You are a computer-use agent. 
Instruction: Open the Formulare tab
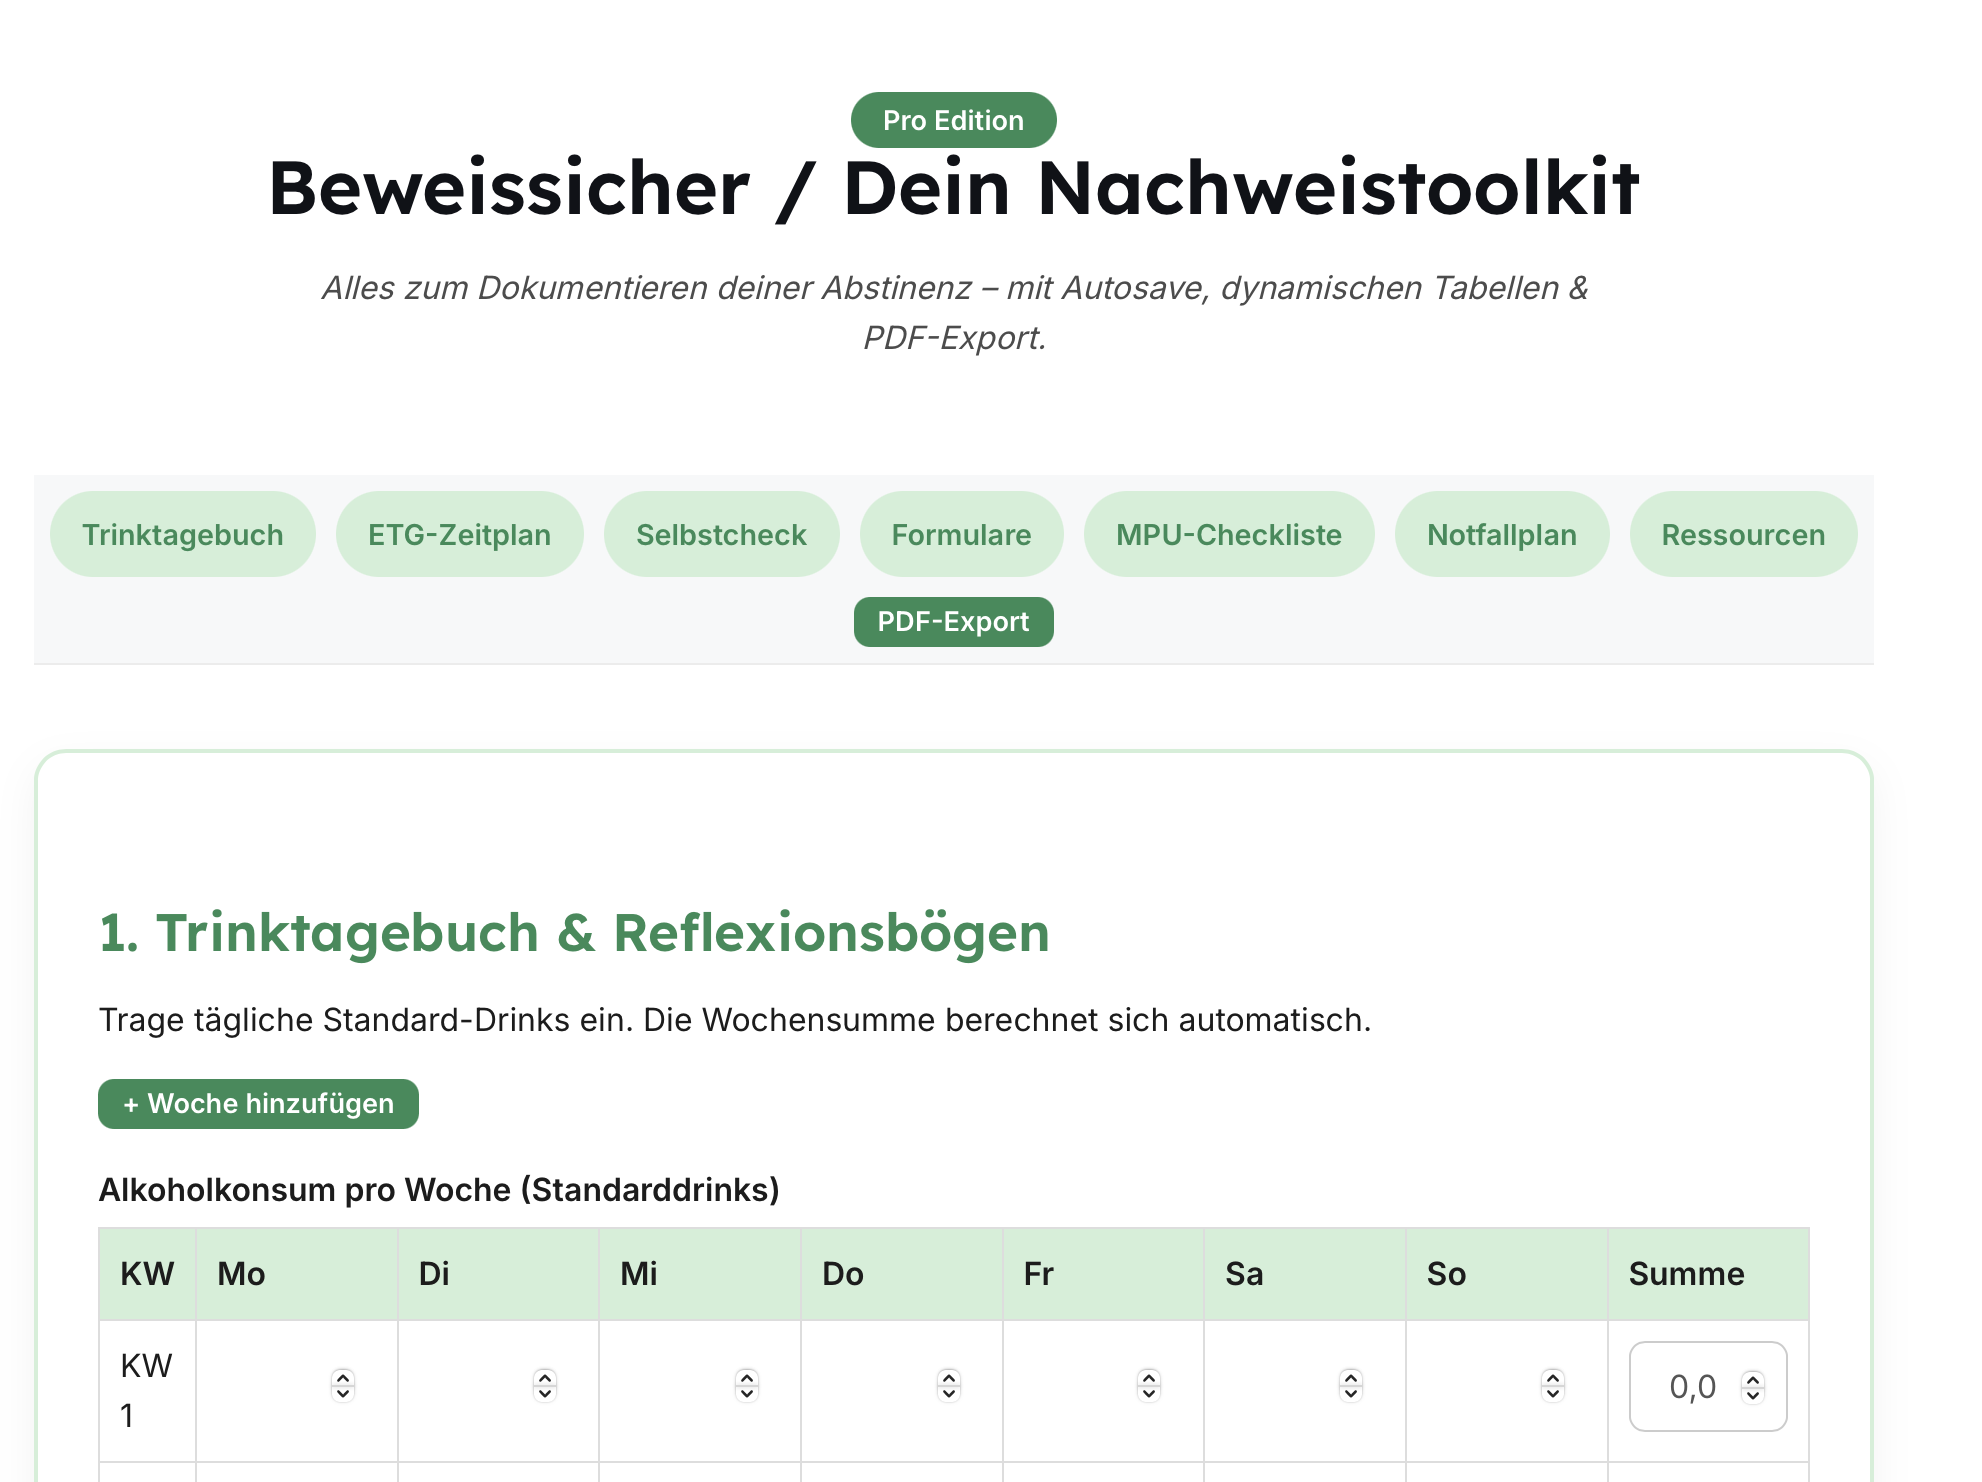[962, 534]
